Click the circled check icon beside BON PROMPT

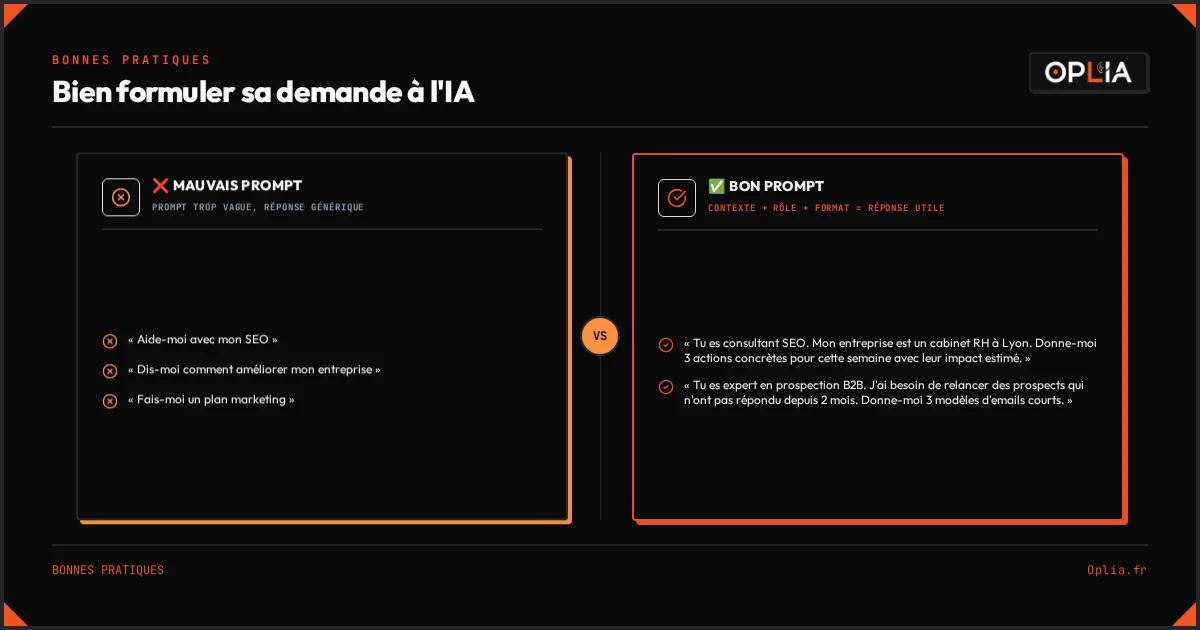677,197
